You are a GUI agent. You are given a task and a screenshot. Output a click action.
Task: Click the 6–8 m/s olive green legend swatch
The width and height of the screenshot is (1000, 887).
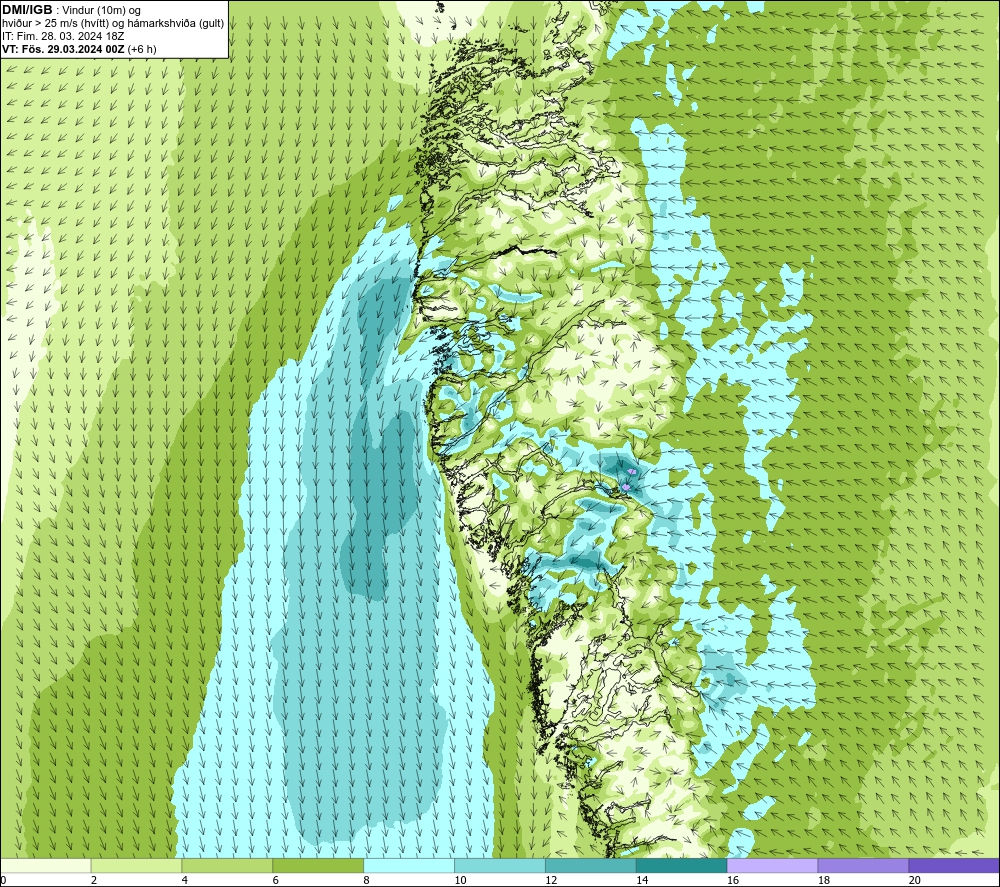tap(318, 865)
